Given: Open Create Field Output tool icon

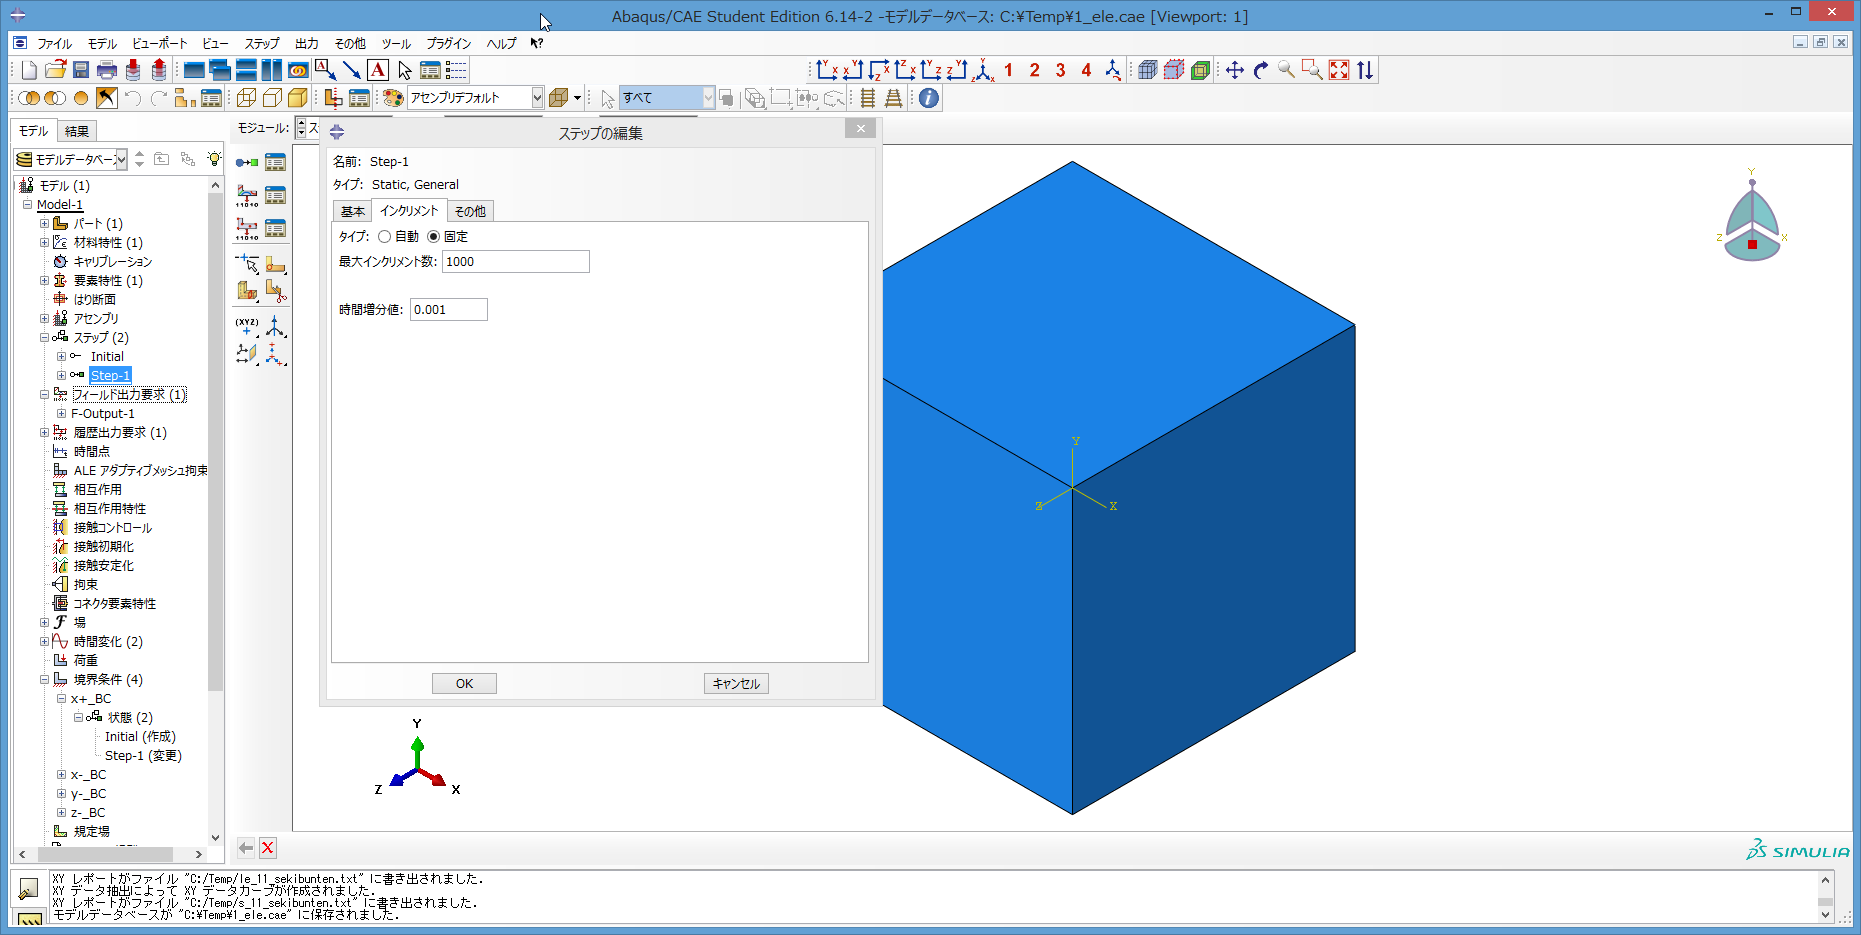Looking at the screenshot, I should (247, 196).
